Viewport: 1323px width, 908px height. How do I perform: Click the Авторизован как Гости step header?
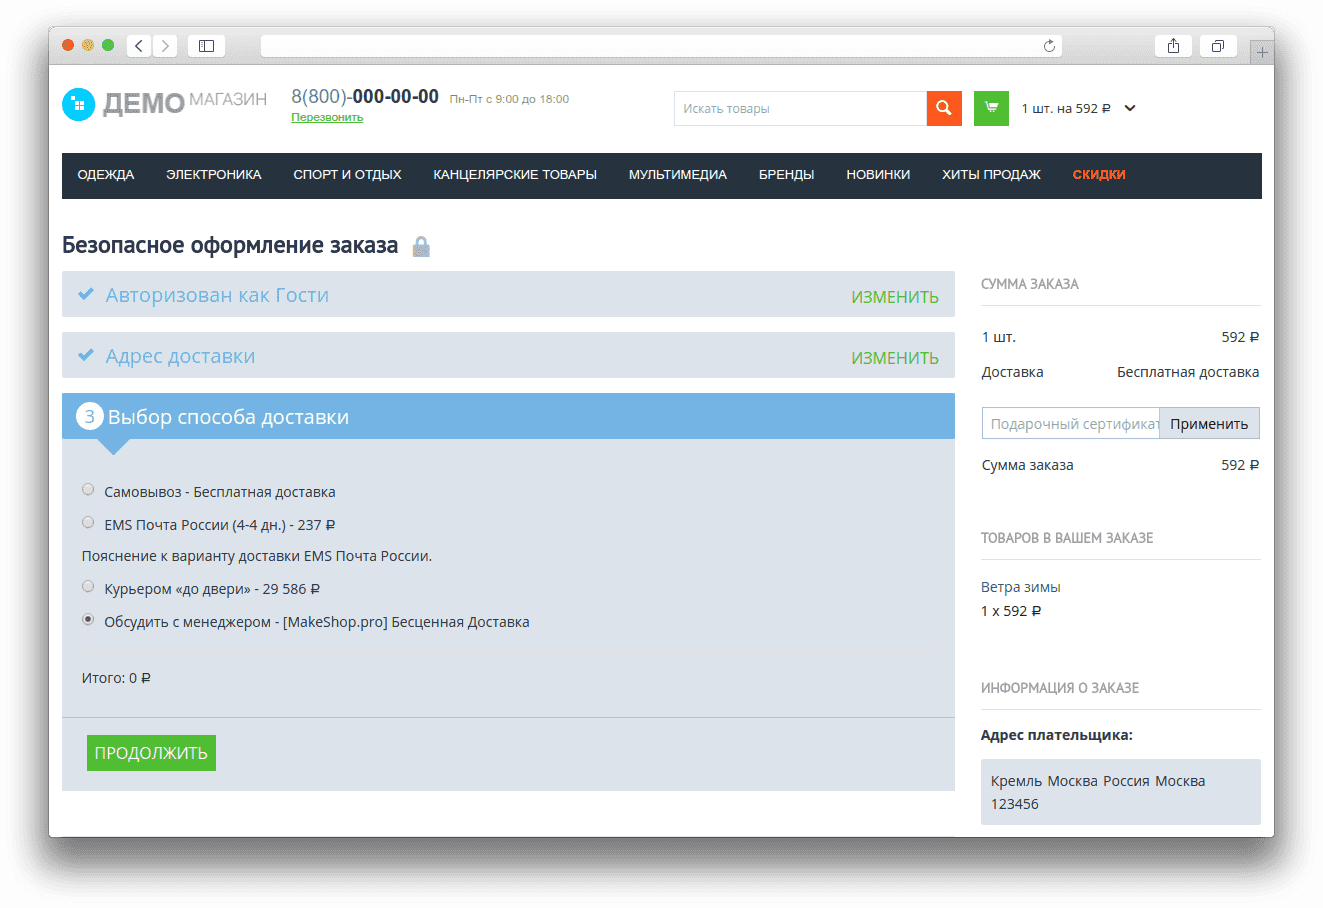(508, 294)
